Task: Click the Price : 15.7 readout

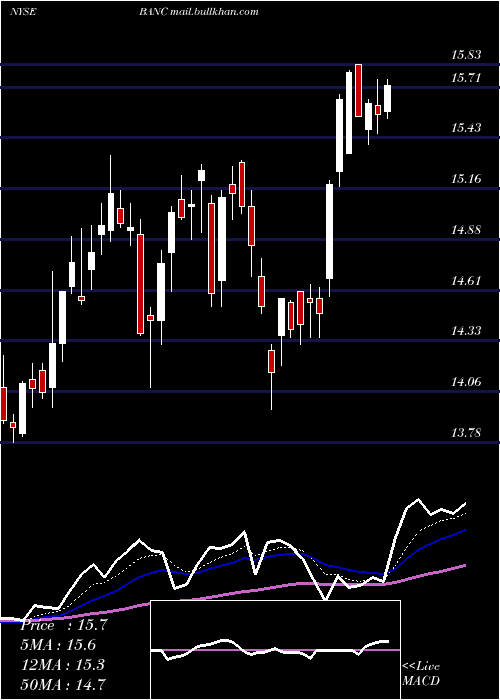Action: tap(64, 625)
